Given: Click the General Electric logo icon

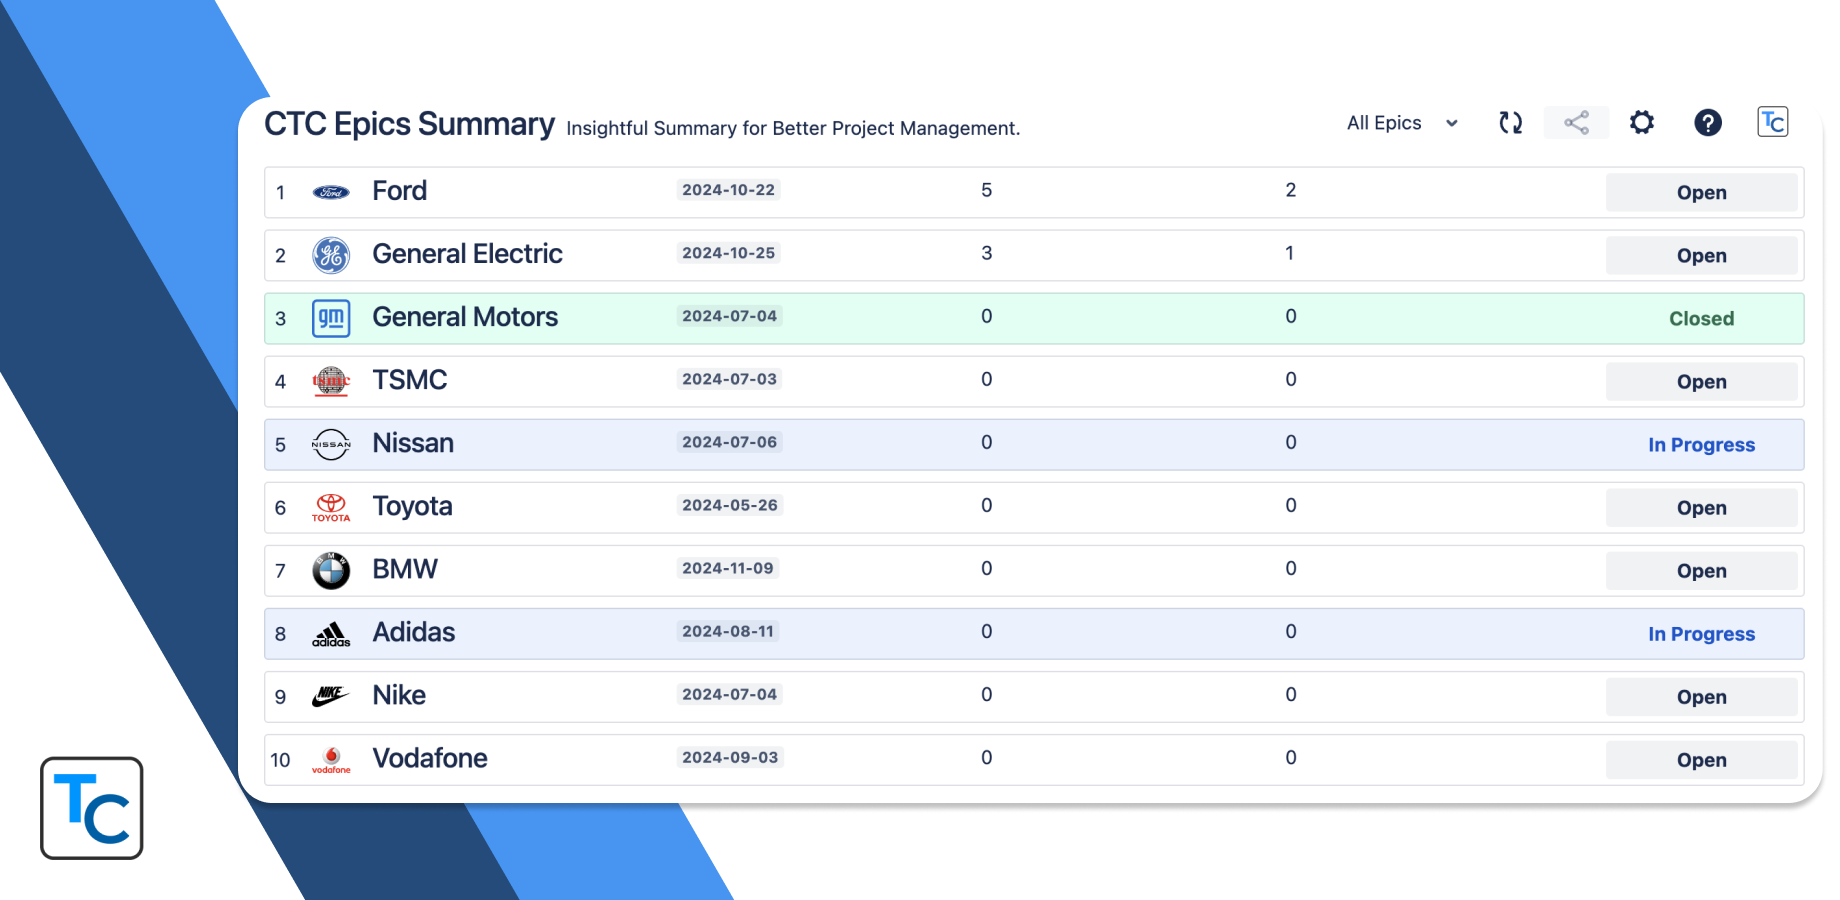Looking at the screenshot, I should pyautogui.click(x=331, y=255).
